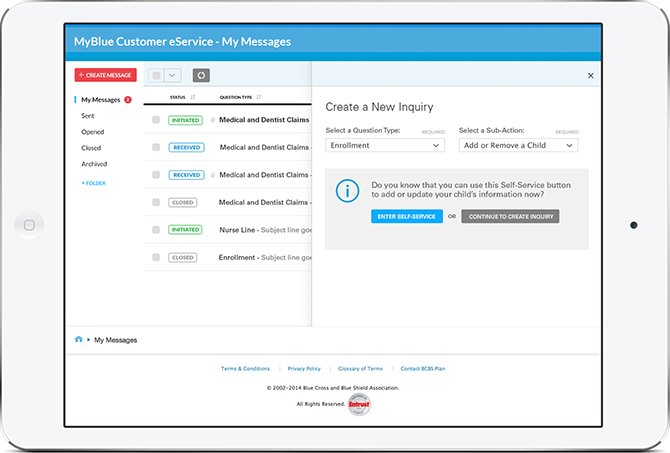Click the CLOSED badge on the Enrollment row
The image size is (670, 453).
[x=182, y=257]
